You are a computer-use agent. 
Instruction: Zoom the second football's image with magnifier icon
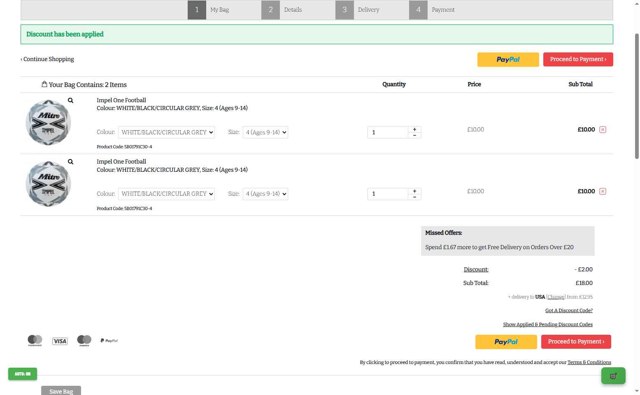tap(71, 162)
